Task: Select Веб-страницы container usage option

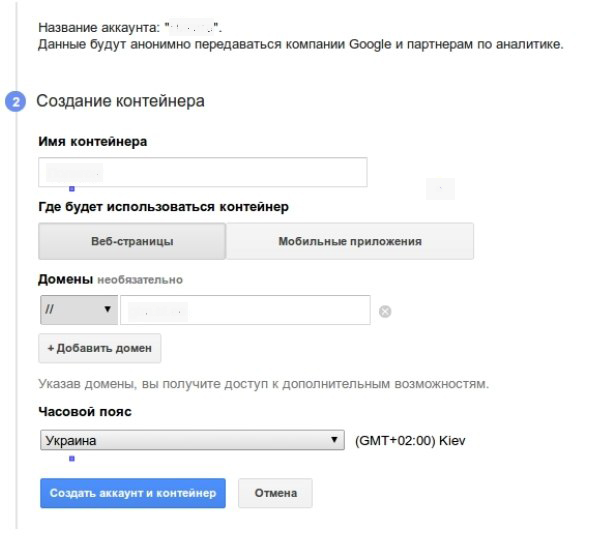Action: pos(132,241)
